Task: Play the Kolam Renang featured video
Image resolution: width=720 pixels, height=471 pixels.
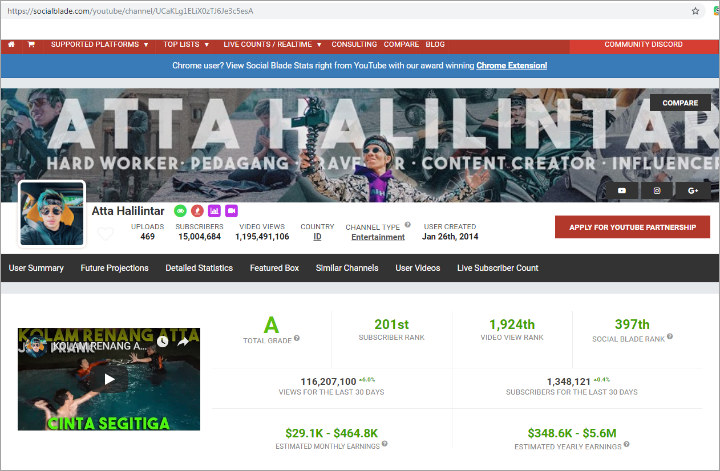Action: [109, 379]
